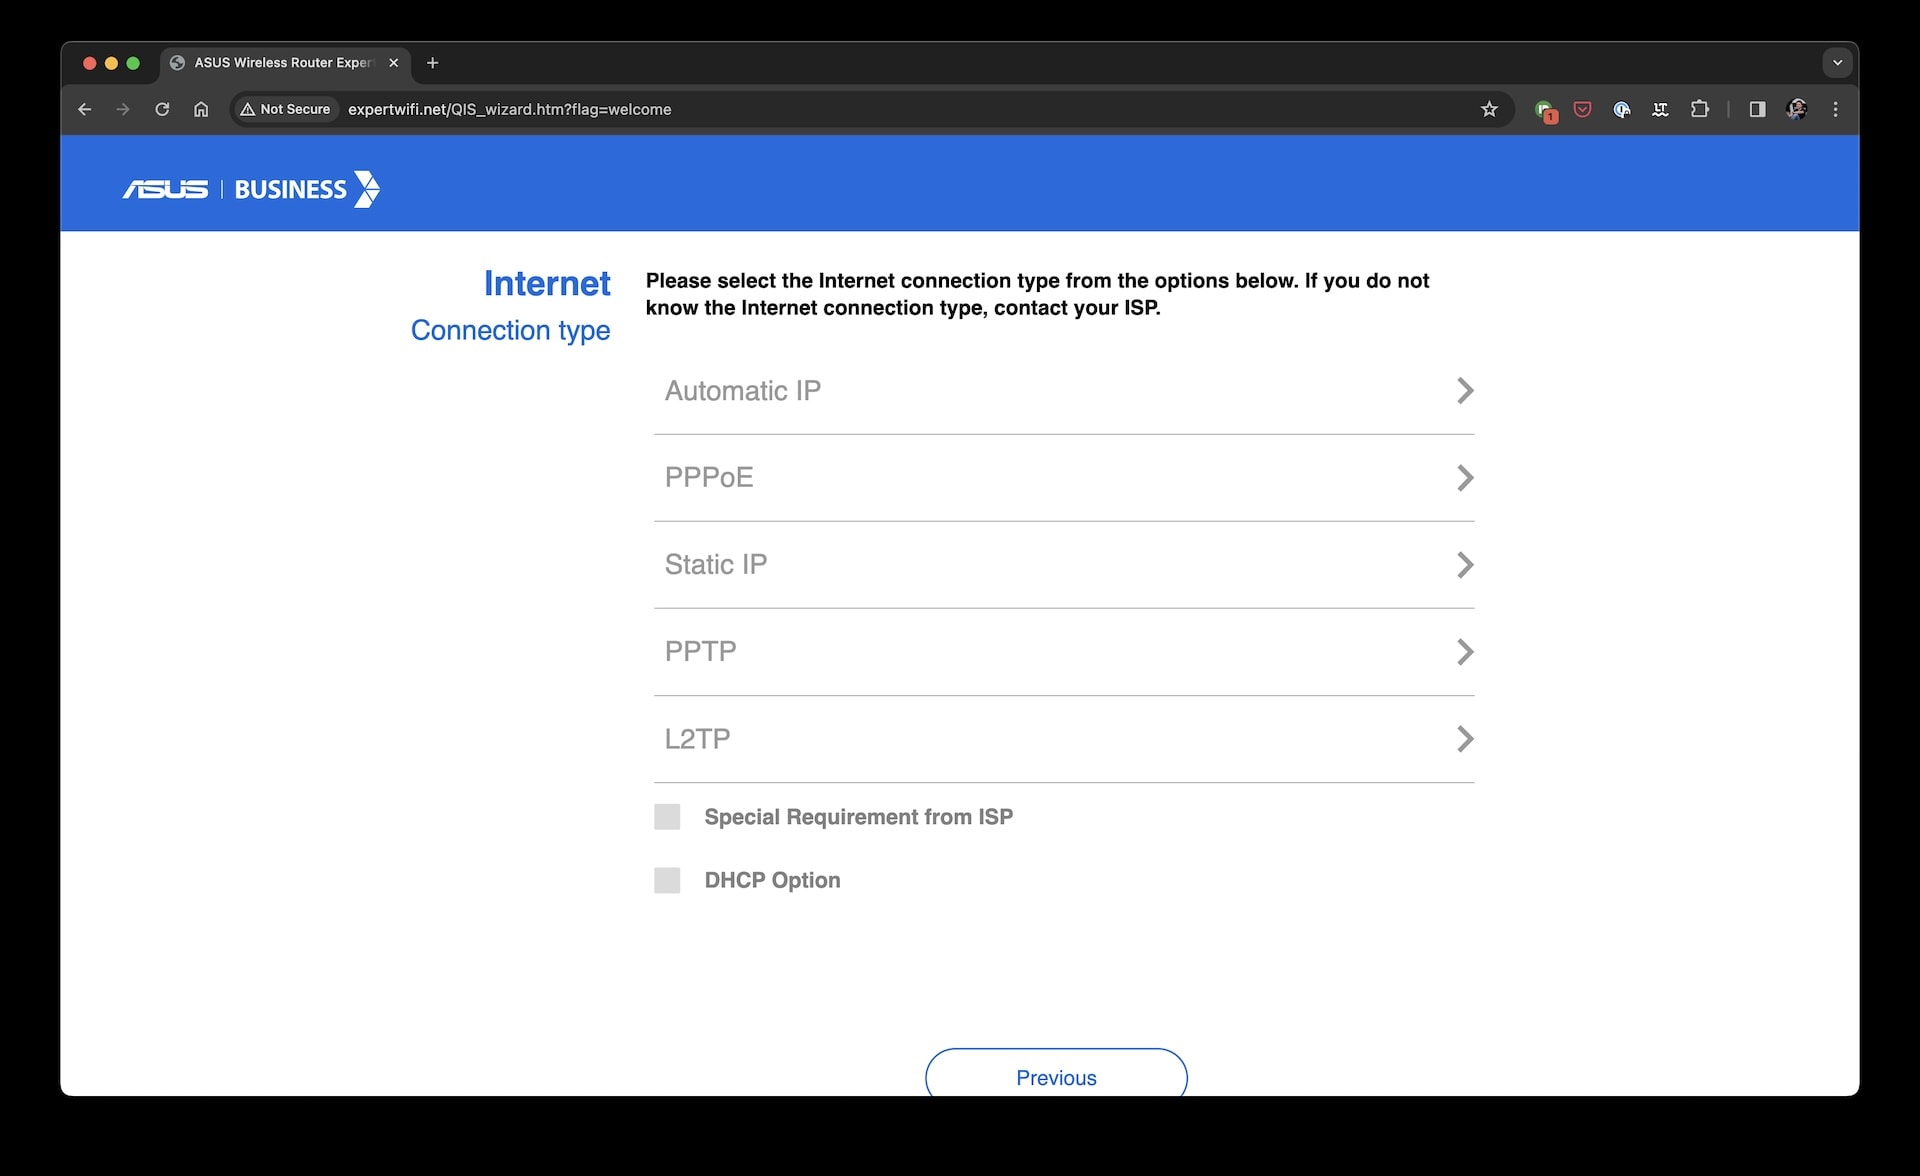Open a new browser tab
The width and height of the screenshot is (1920, 1176).
pyautogui.click(x=432, y=62)
